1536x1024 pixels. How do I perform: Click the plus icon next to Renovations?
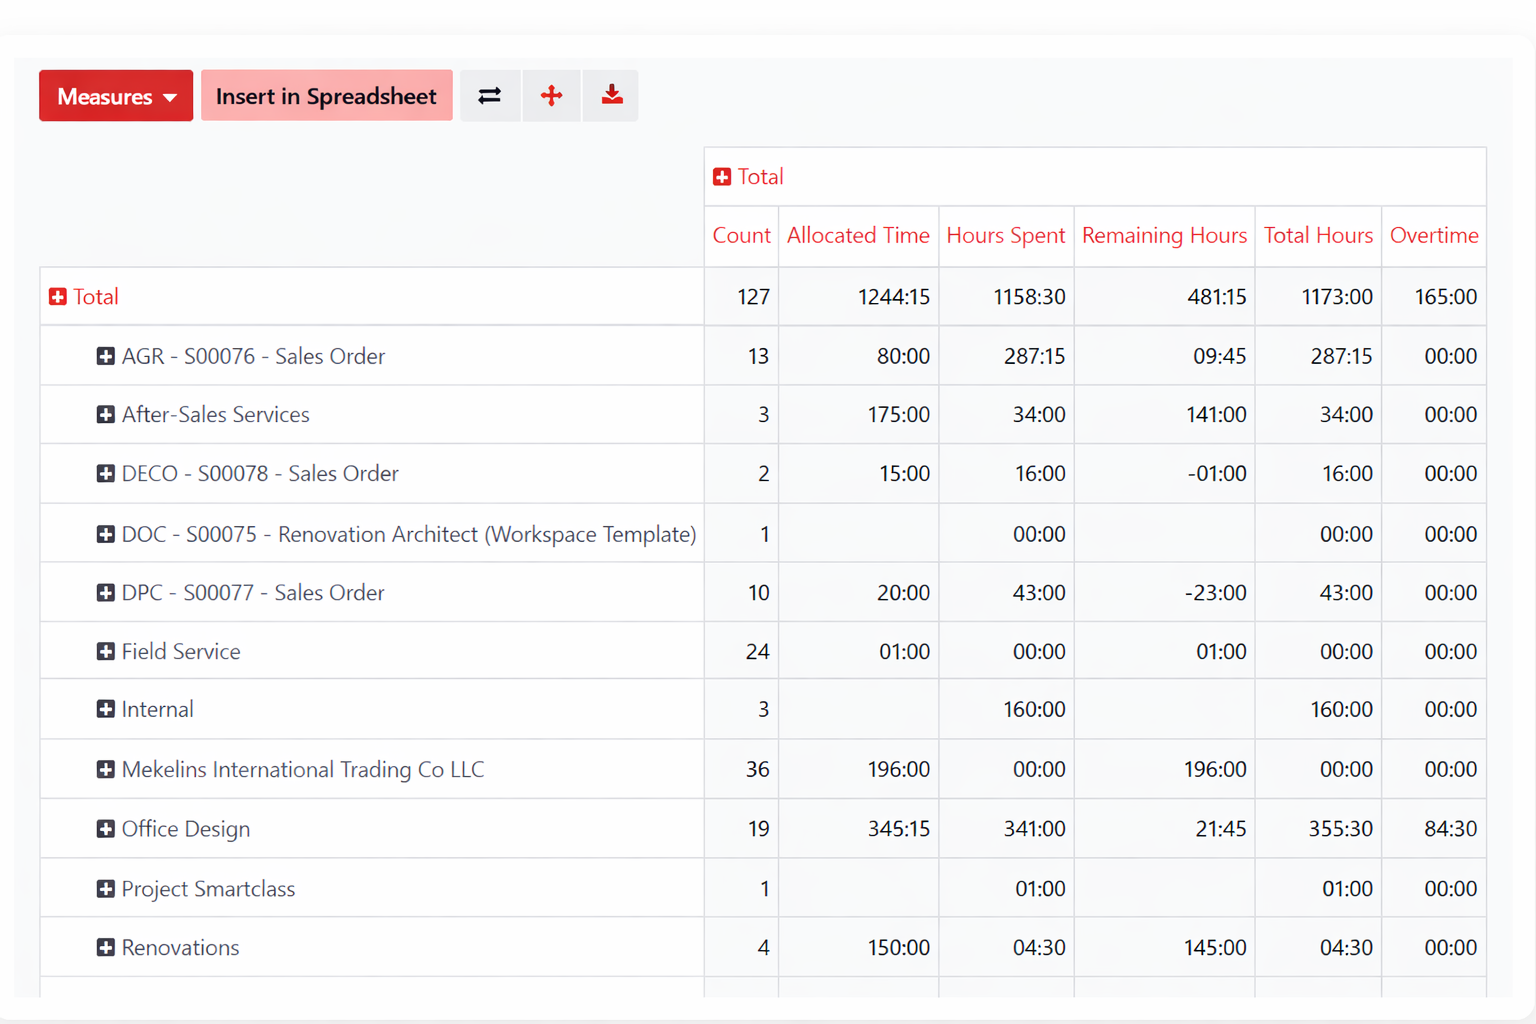click(x=106, y=947)
